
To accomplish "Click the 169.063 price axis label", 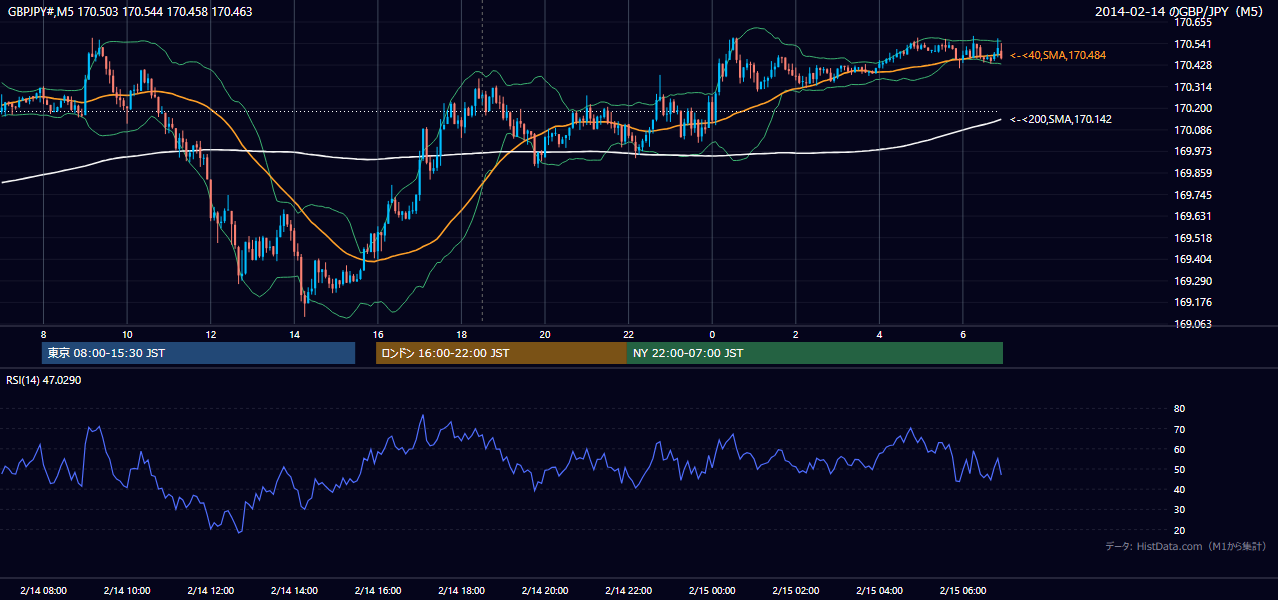I will click(x=1193, y=324).
